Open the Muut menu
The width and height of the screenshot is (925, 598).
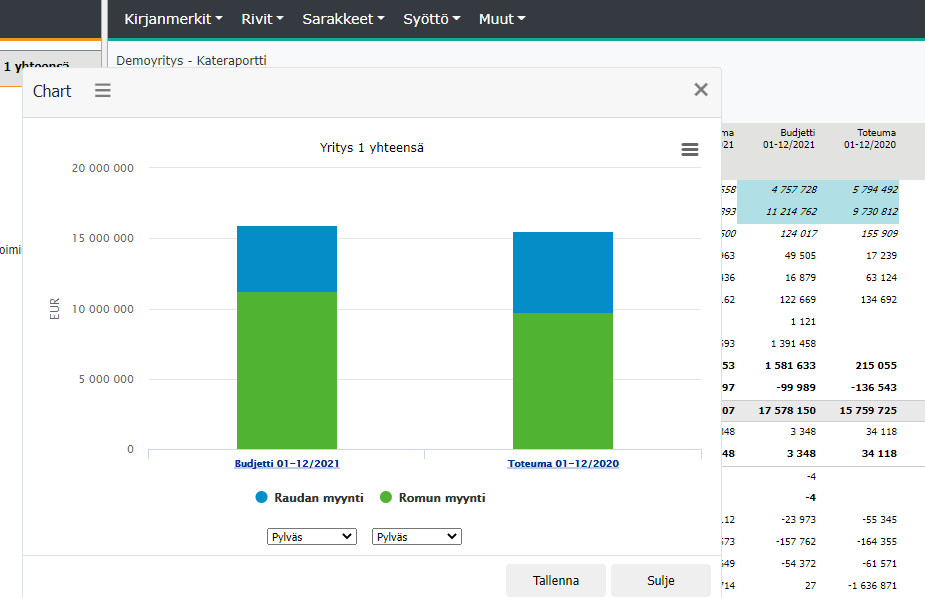coord(501,19)
